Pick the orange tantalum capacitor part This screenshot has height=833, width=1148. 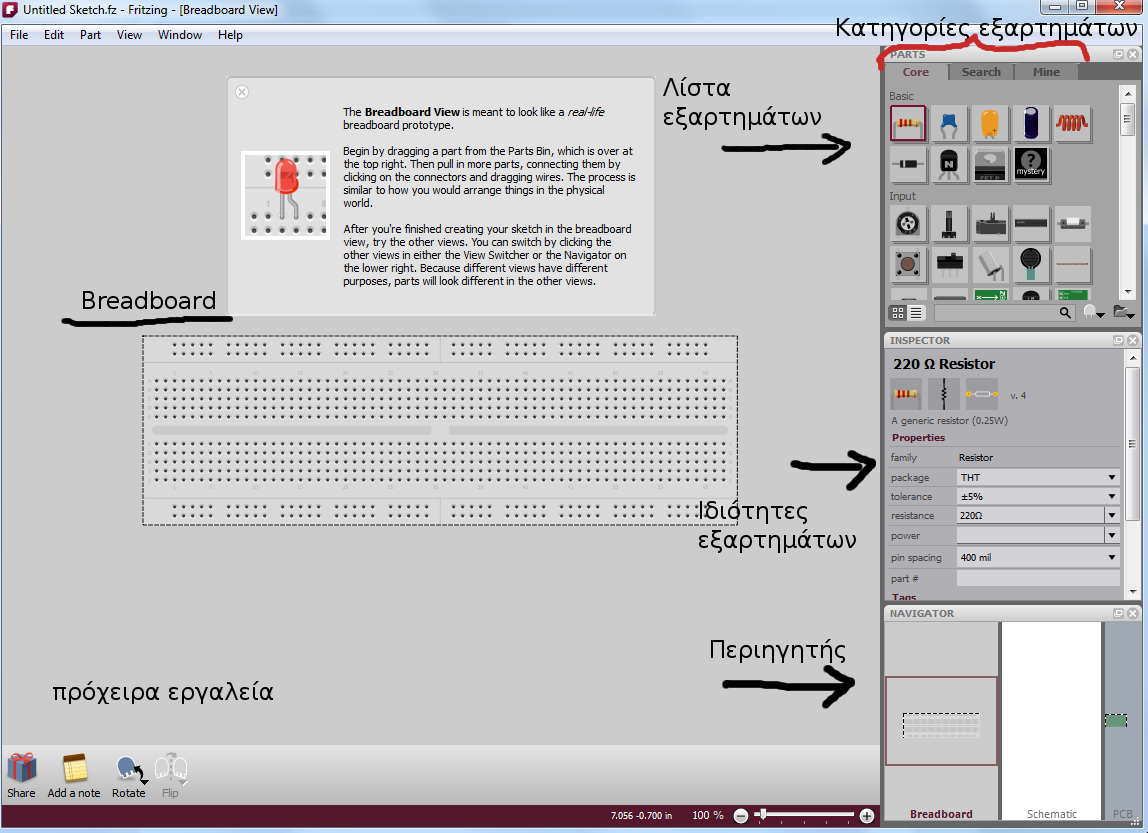(x=990, y=124)
